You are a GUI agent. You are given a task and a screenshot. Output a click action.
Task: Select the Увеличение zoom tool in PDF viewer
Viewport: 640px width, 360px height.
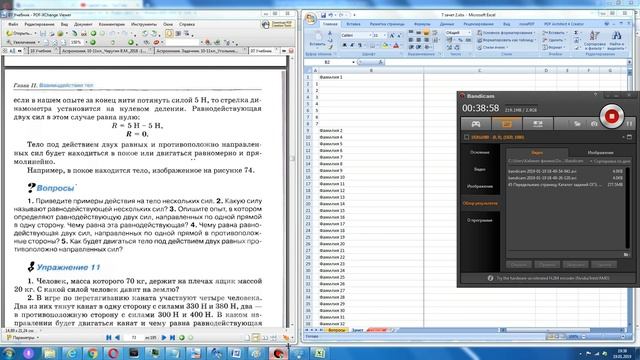click(22, 42)
